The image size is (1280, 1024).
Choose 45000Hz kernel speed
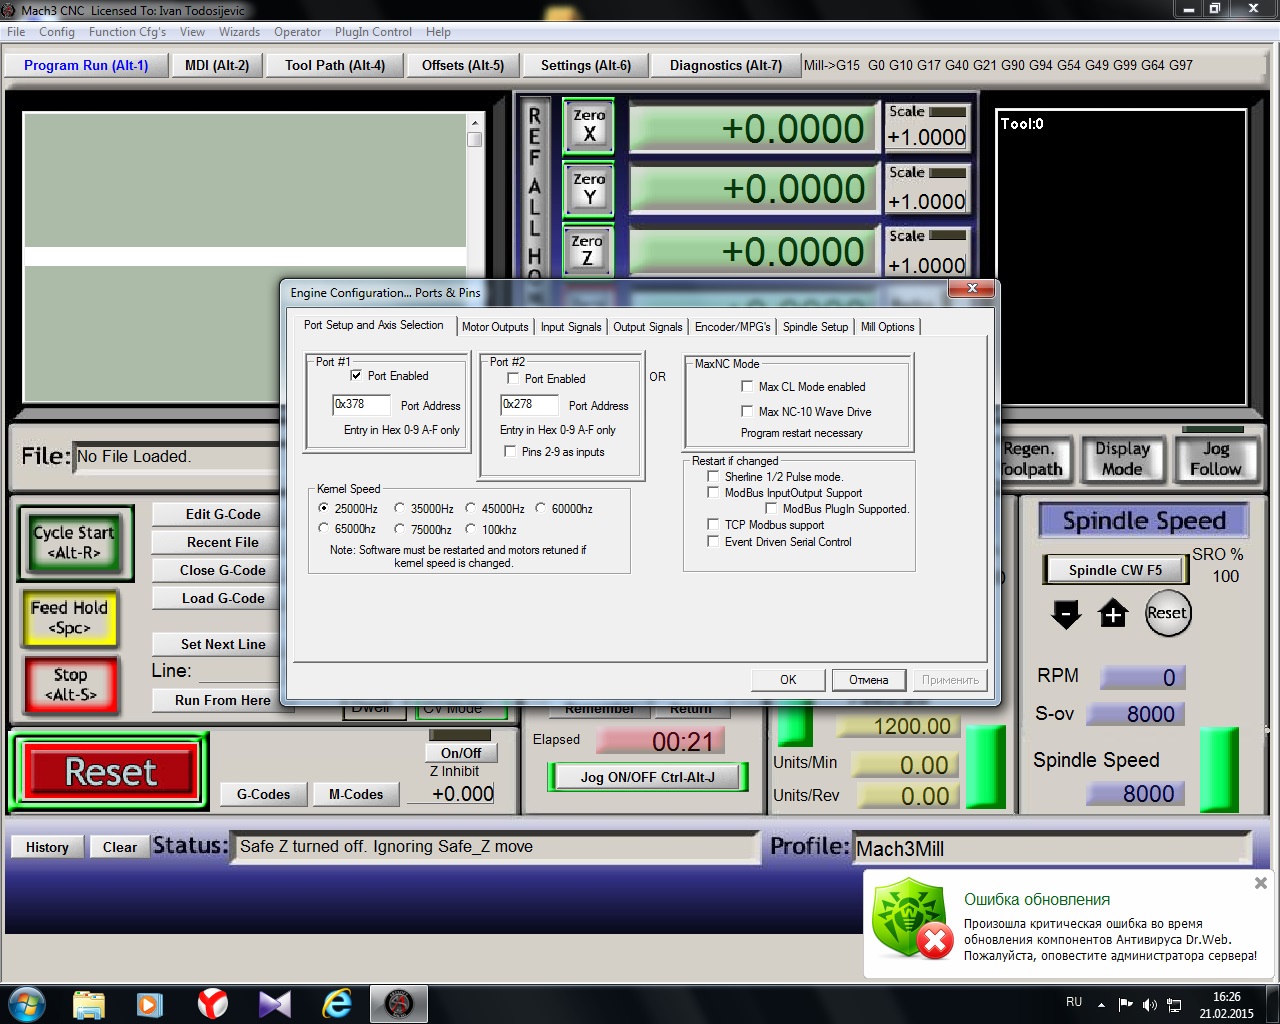470,508
